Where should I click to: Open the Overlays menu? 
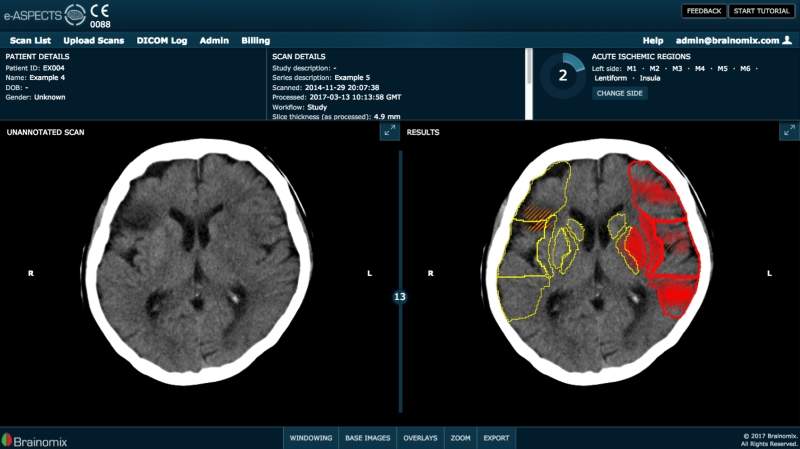point(420,438)
